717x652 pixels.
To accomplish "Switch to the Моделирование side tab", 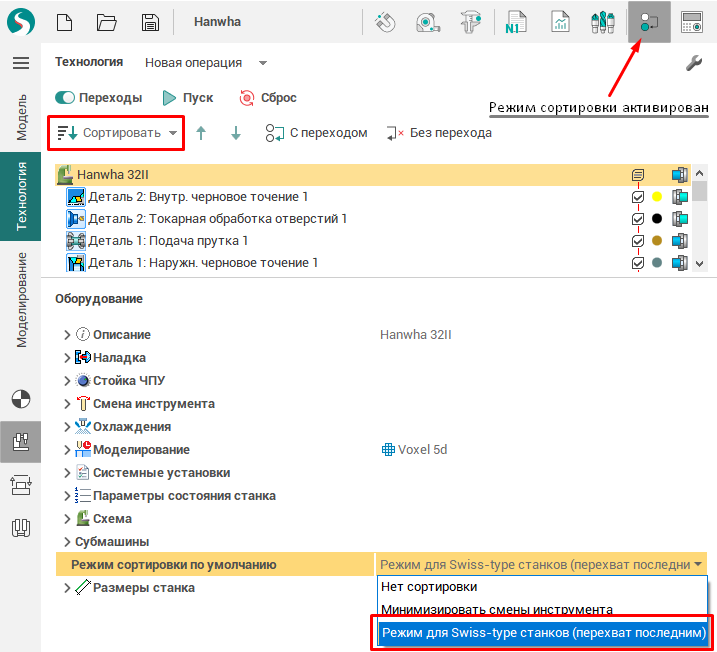I will [x=21, y=299].
